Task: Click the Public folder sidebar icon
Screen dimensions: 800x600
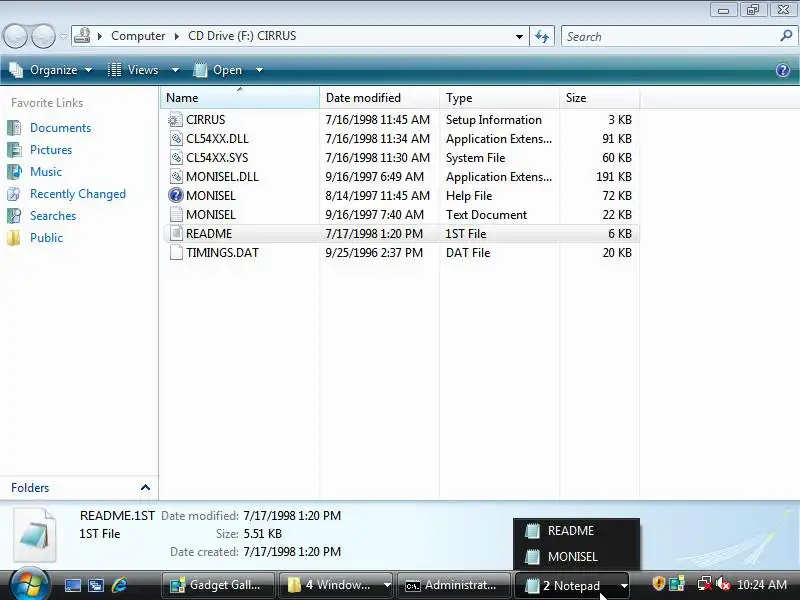Action: coord(14,238)
